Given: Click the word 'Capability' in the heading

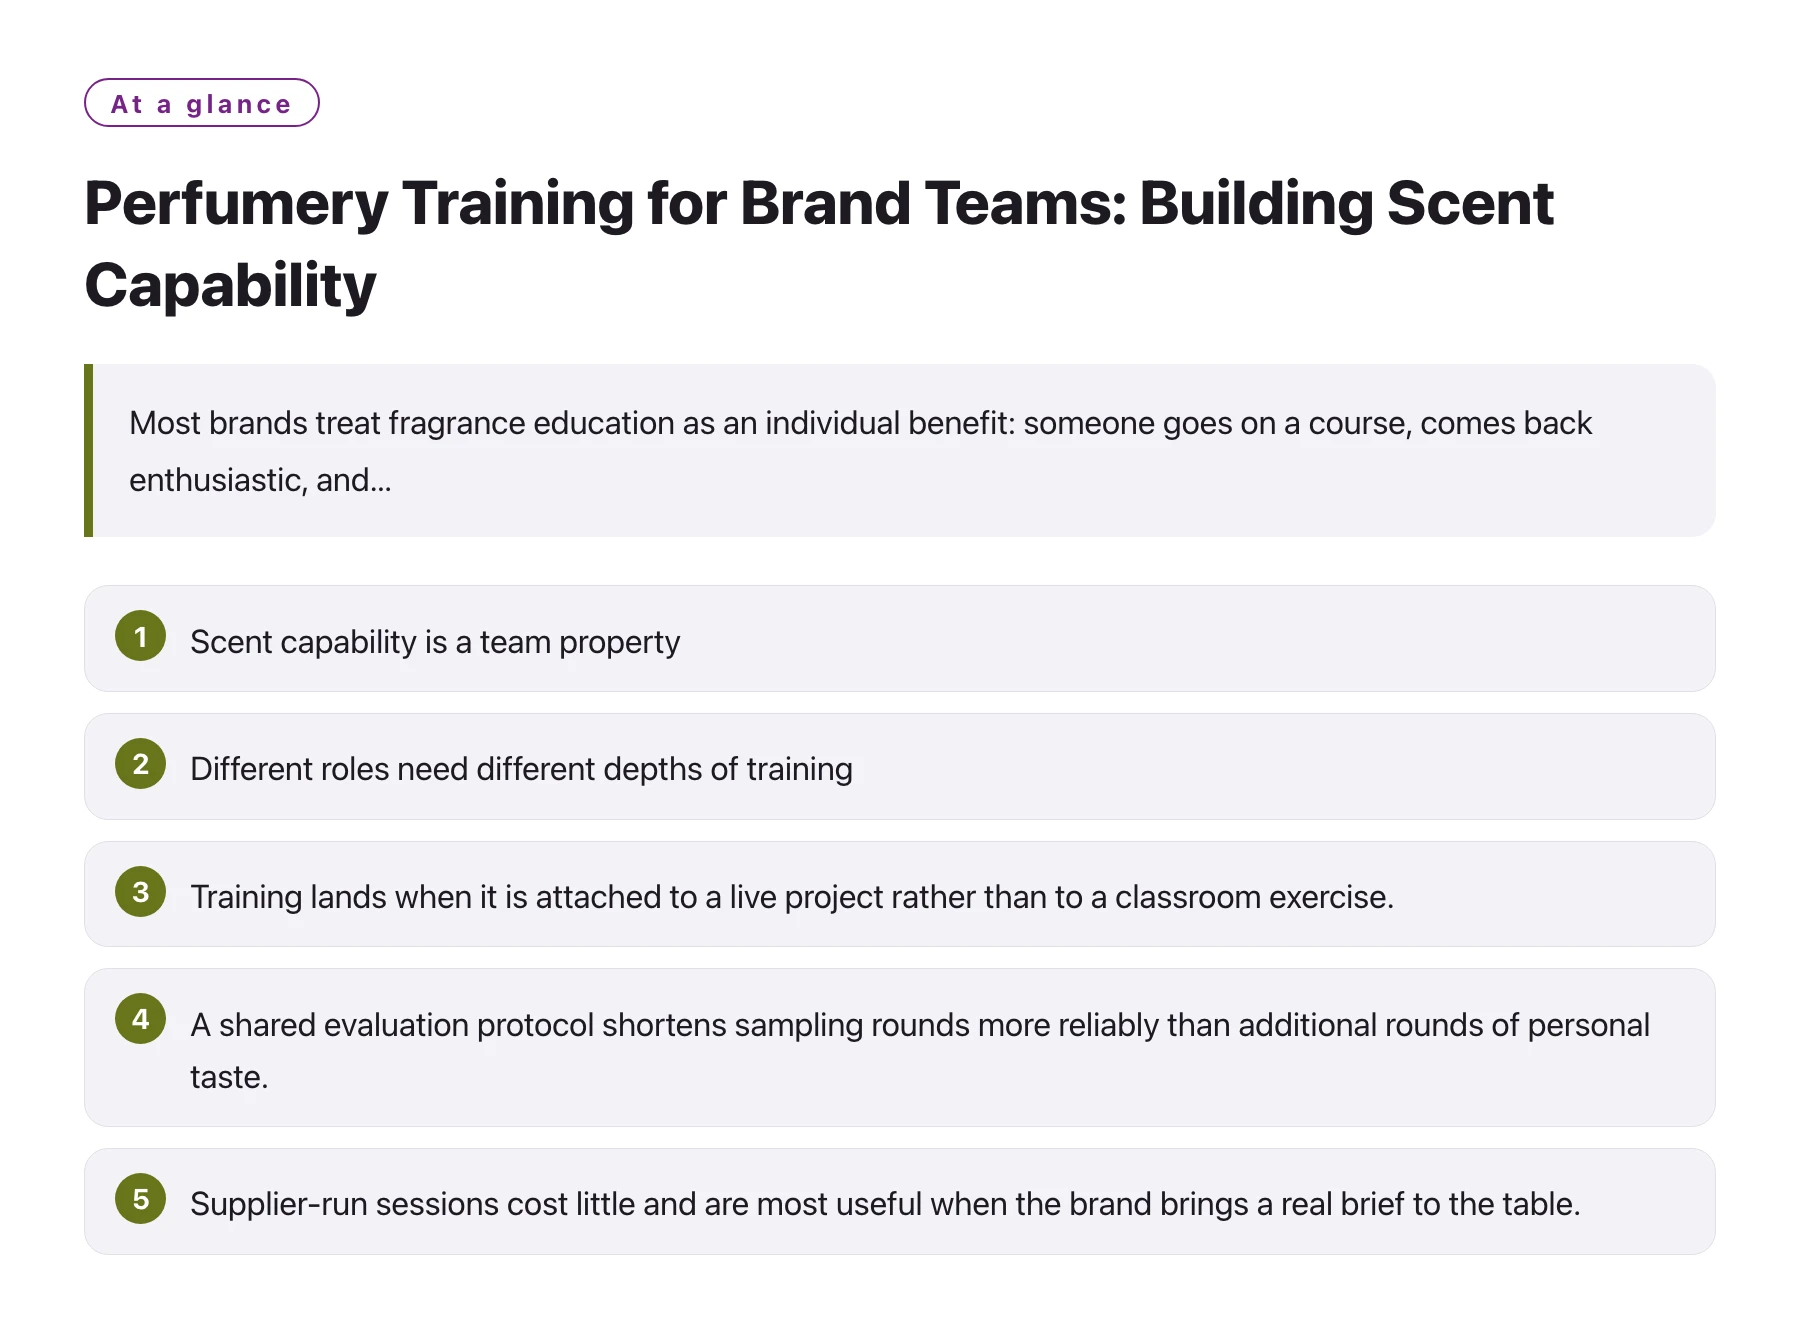Looking at the screenshot, I should 230,285.
